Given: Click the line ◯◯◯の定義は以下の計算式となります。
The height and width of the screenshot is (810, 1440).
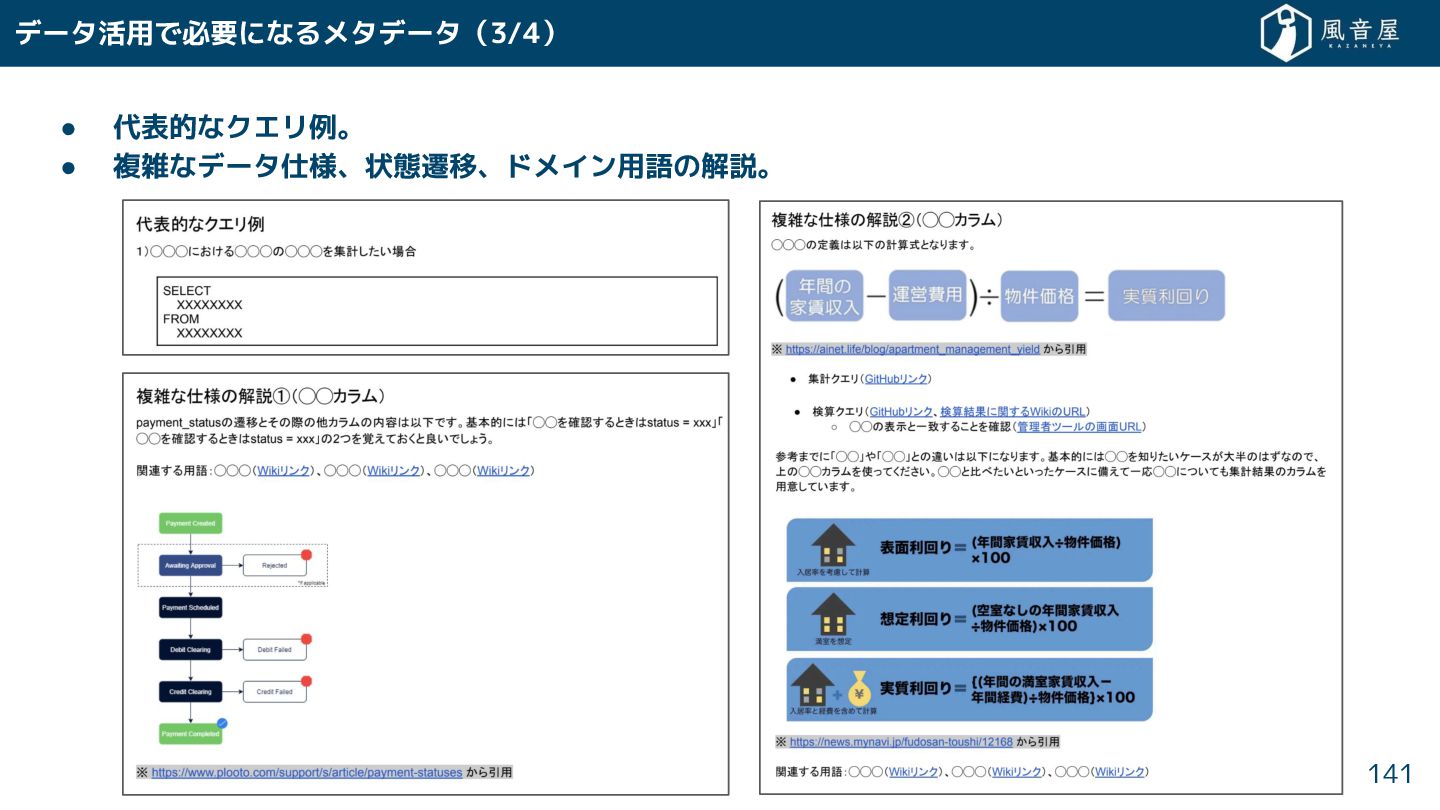Looking at the screenshot, I should point(873,245).
